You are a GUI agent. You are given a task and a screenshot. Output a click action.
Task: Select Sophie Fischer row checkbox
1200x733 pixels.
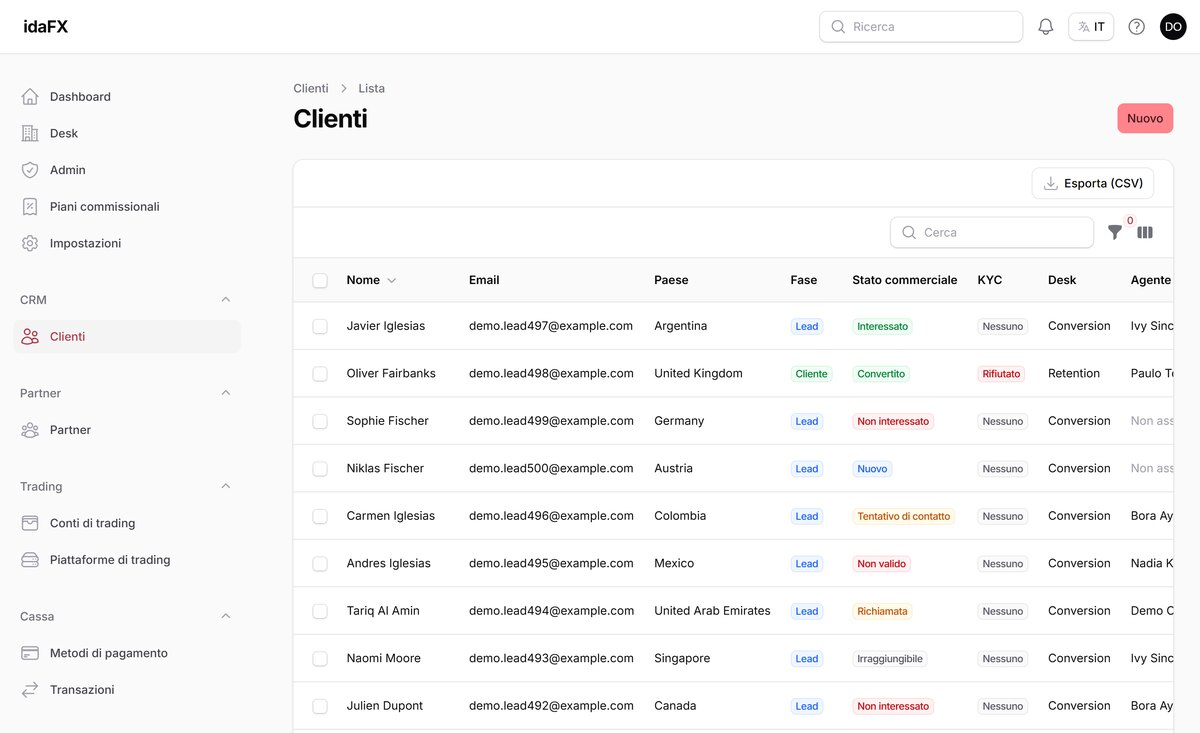pos(320,422)
